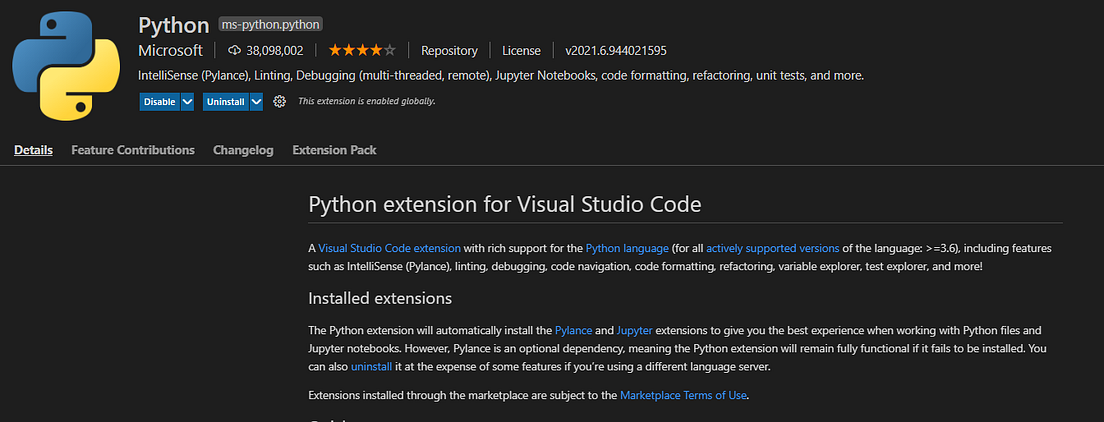Open the Uninstall button dropdown arrow
The width and height of the screenshot is (1104, 422).
(x=256, y=101)
